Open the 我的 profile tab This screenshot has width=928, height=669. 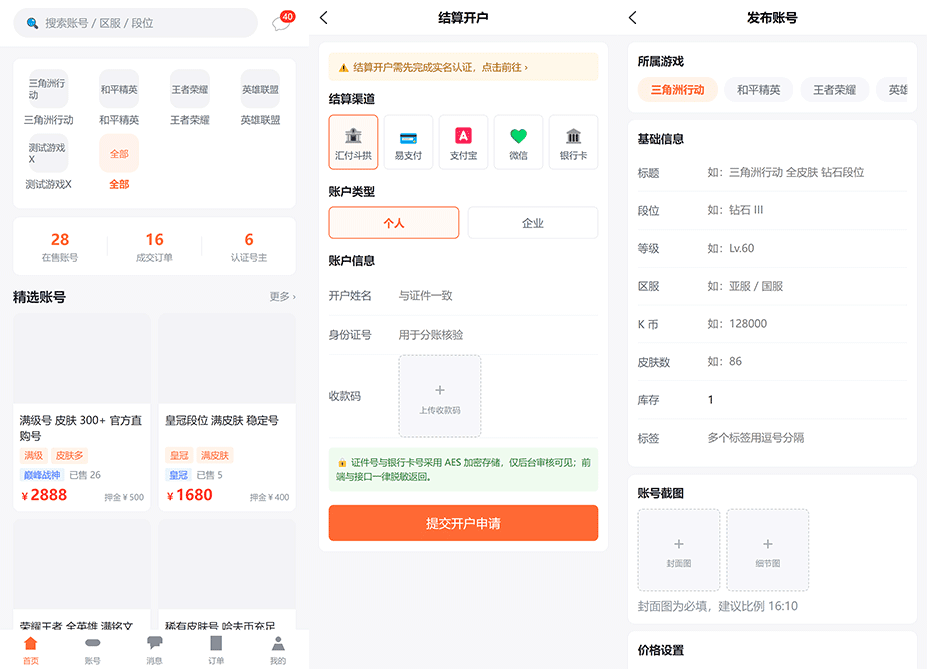[x=278, y=650]
